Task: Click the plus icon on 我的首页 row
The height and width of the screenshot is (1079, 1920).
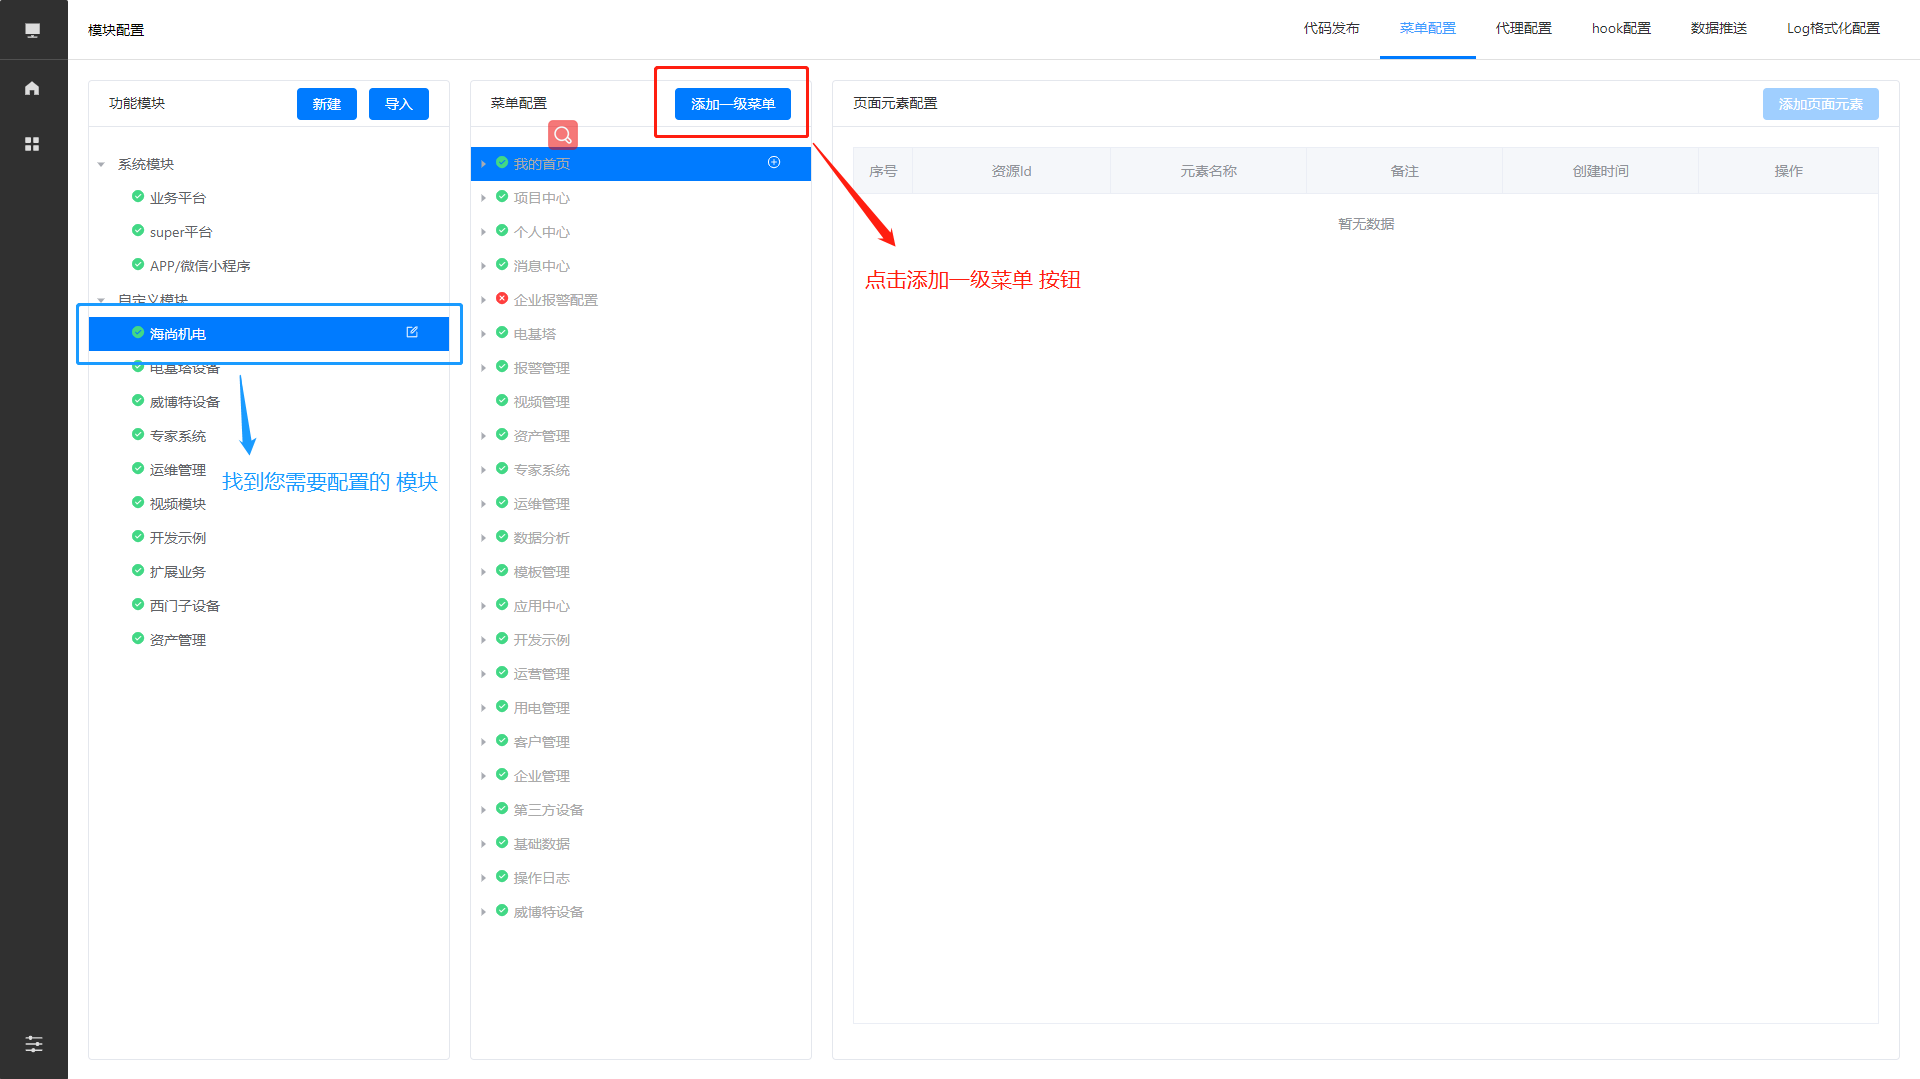Action: click(x=774, y=162)
